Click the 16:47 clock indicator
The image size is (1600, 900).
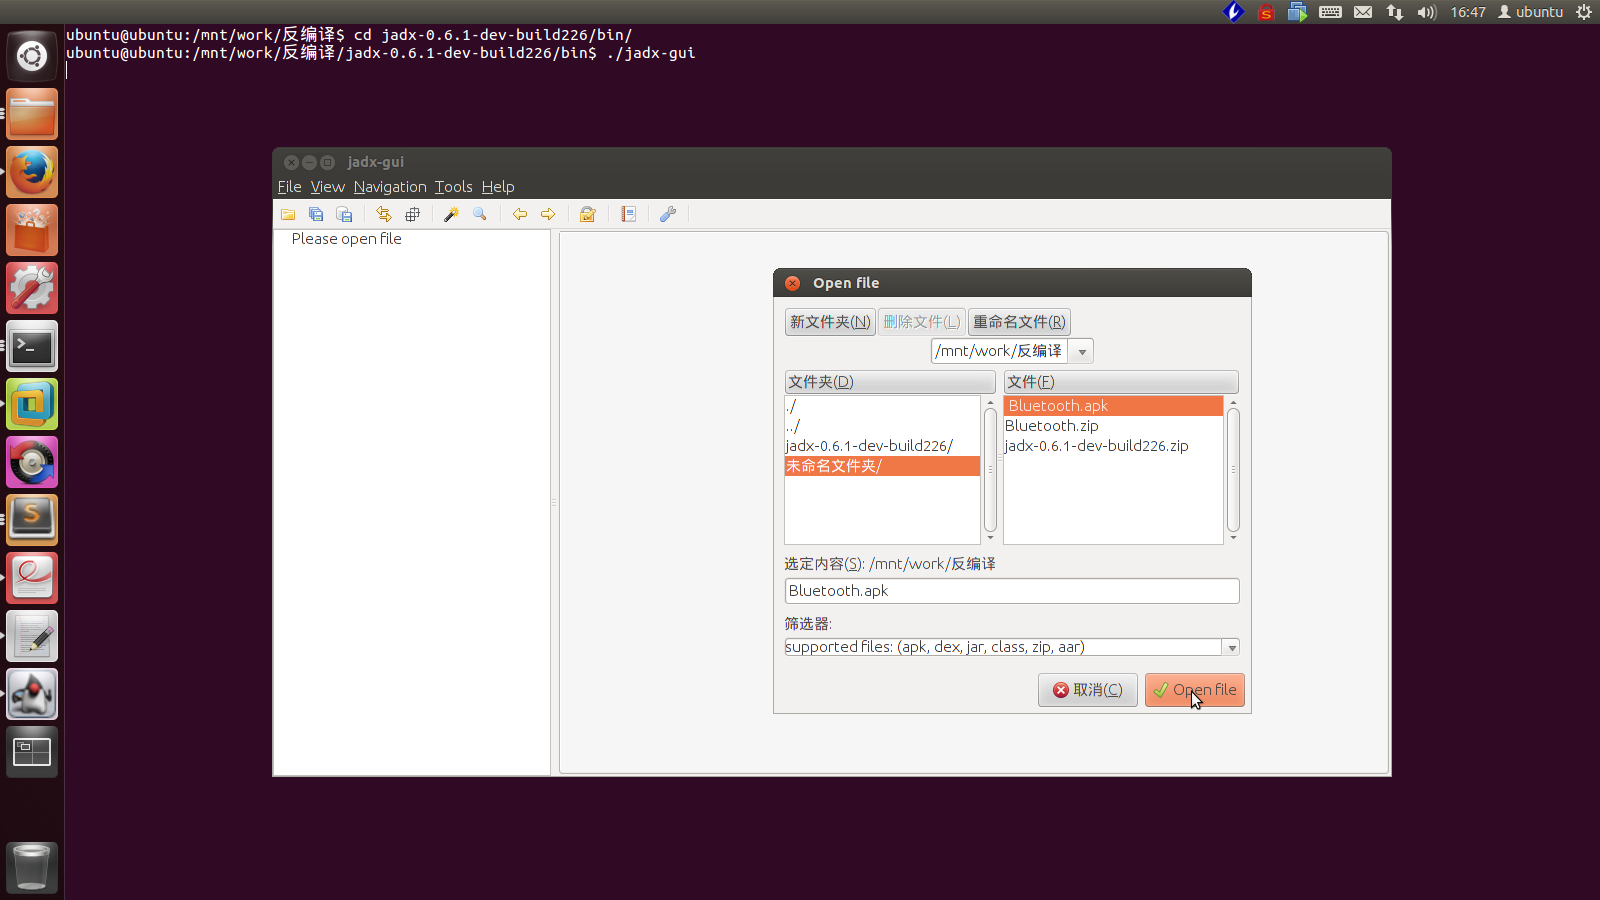(x=1468, y=12)
